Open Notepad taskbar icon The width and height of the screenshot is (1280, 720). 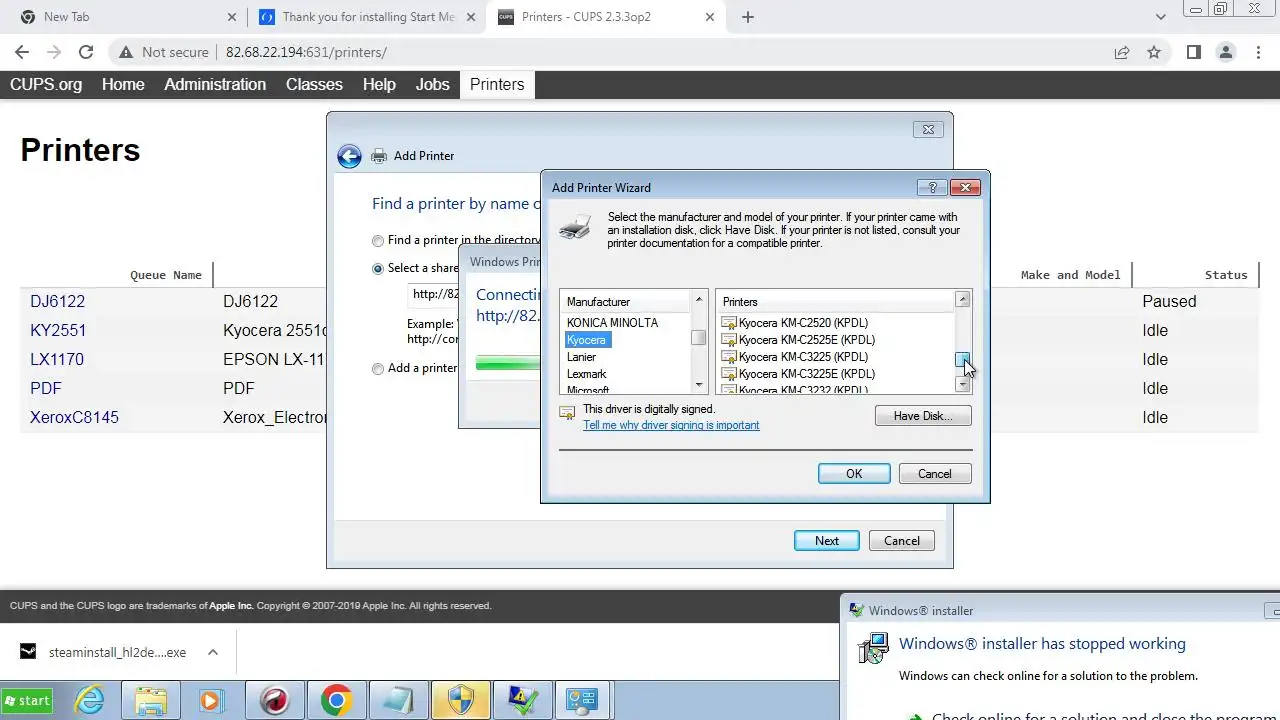(398, 701)
